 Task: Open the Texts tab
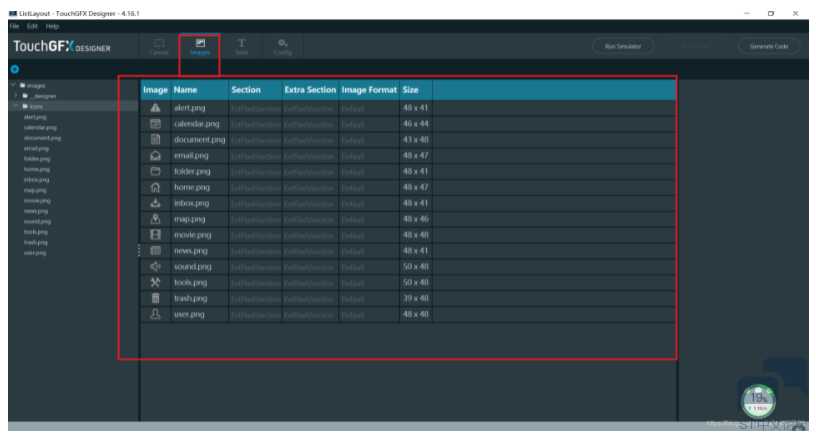coord(241,46)
